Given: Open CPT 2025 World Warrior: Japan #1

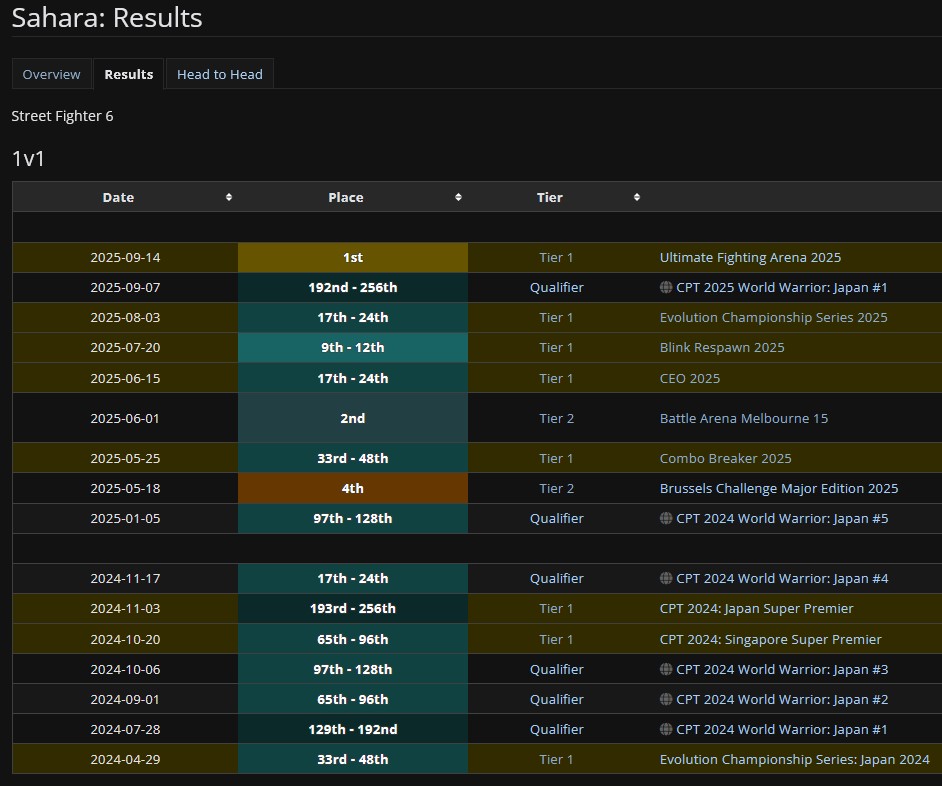Looking at the screenshot, I should [782, 287].
